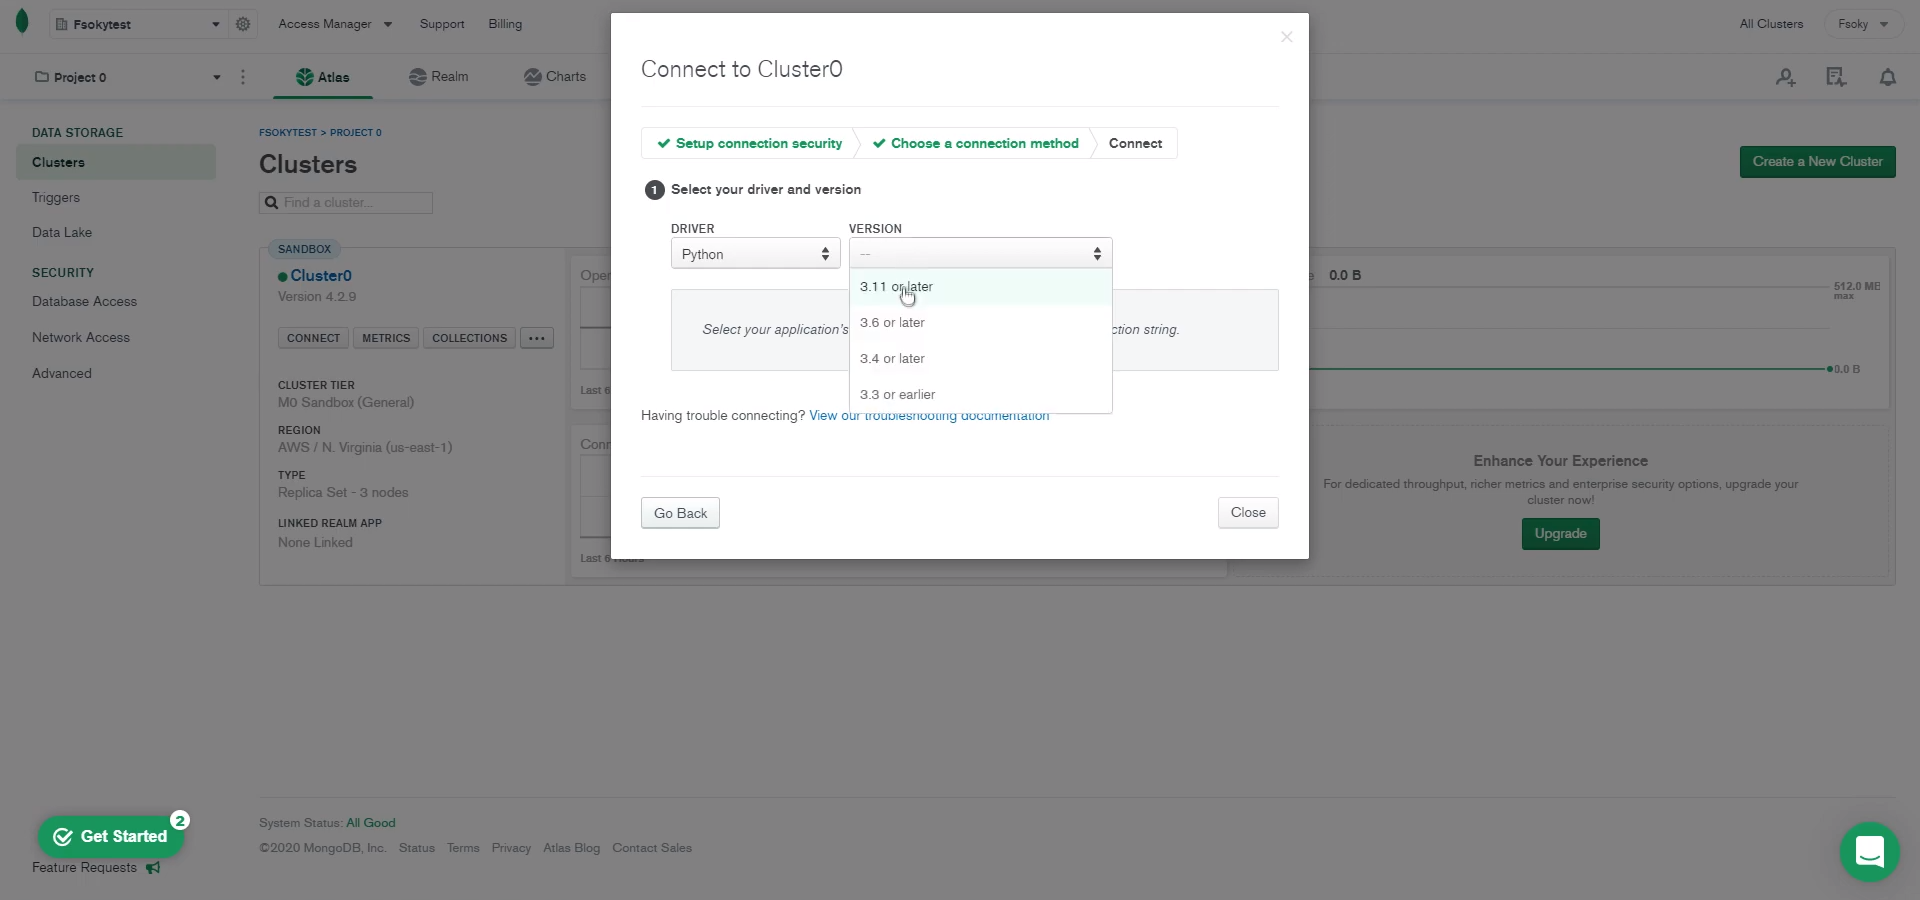
Task: Click the FSOKYTEST breadcrumb link
Action: pos(288,133)
